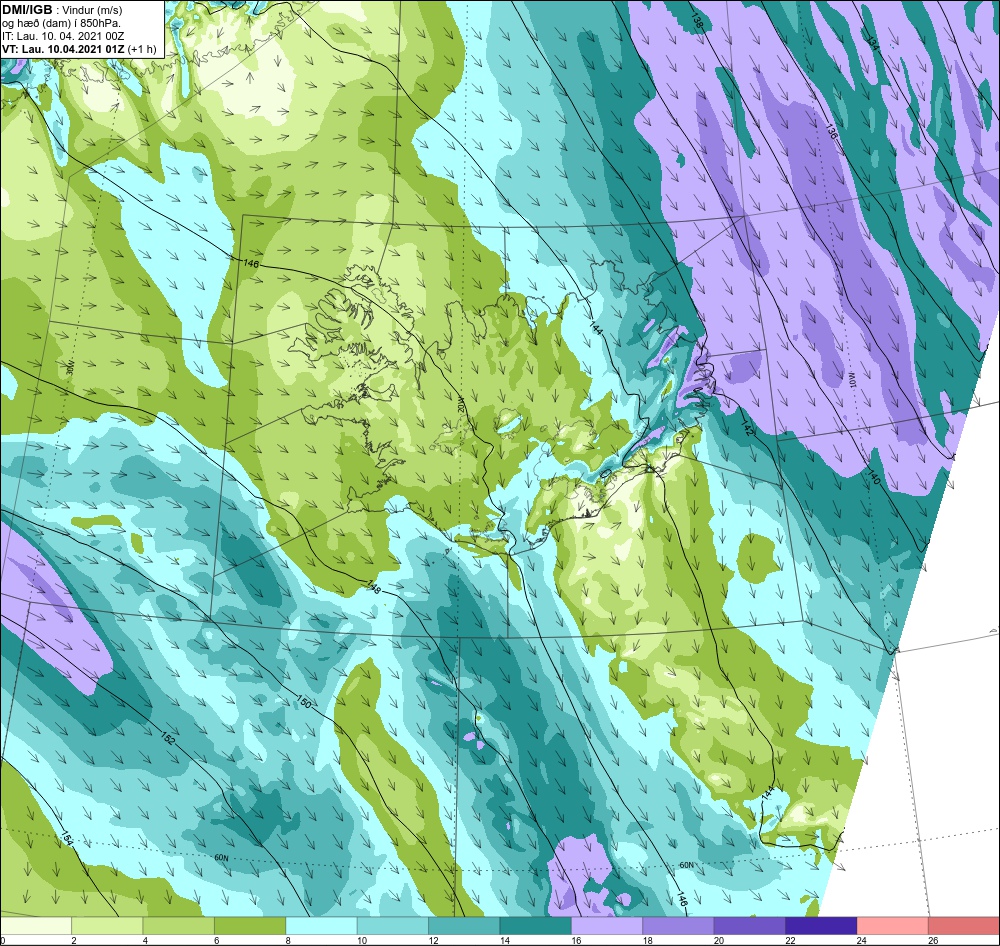Click the '140' height contour label
Viewport: 1000px width, 946px height.
click(873, 477)
